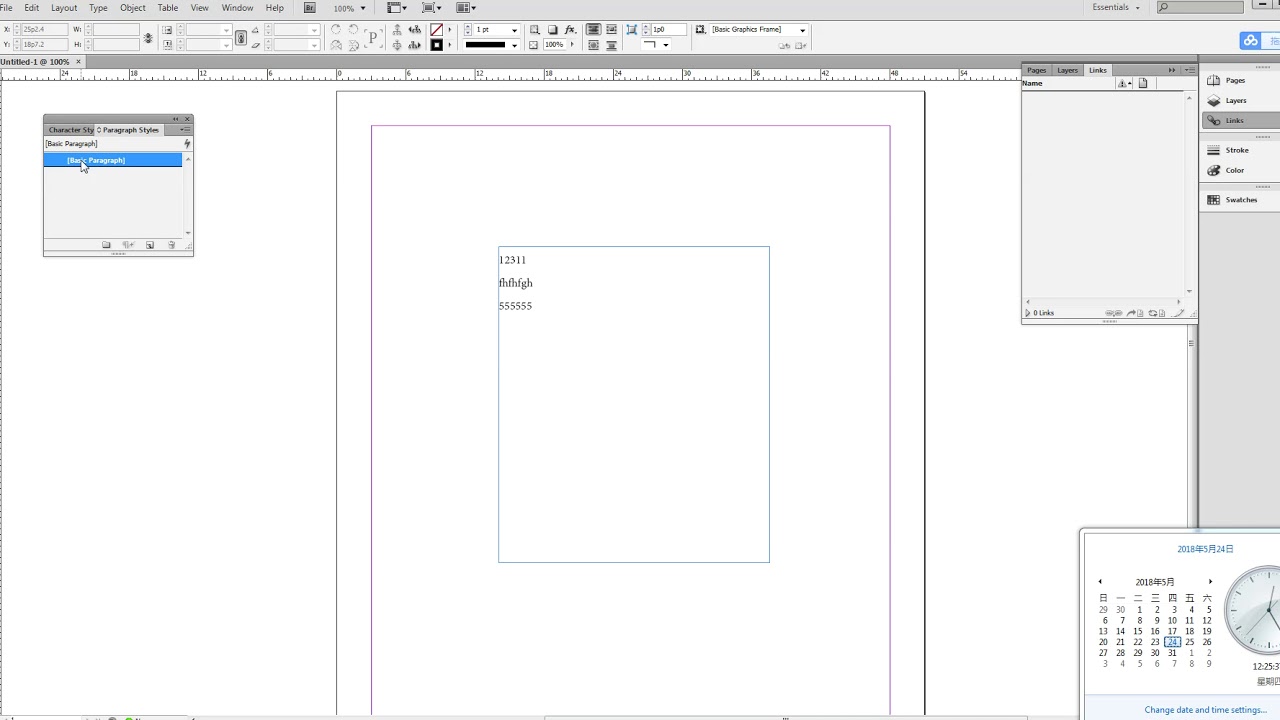The width and height of the screenshot is (1280, 720).
Task: Go to next month in calendar
Action: pyautogui.click(x=1210, y=582)
